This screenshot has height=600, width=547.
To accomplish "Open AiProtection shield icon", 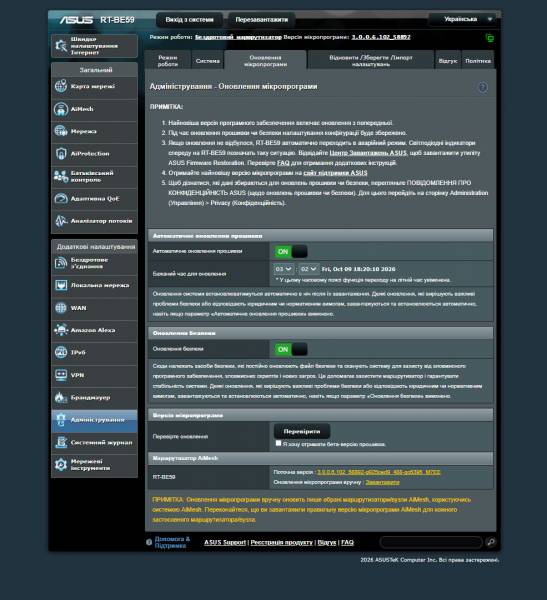I will tap(61, 153).
